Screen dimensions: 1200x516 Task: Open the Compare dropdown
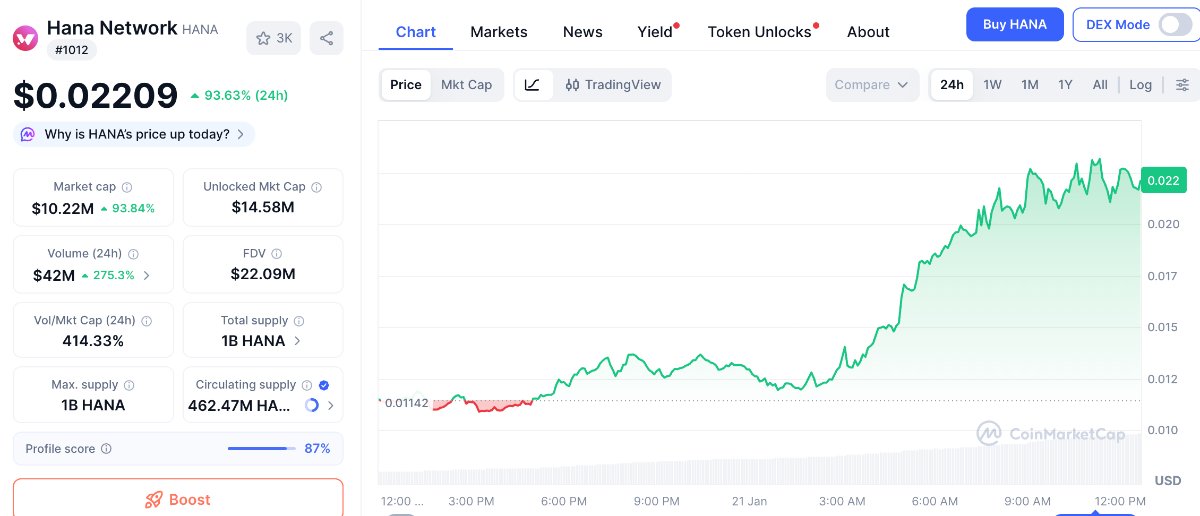click(x=871, y=85)
